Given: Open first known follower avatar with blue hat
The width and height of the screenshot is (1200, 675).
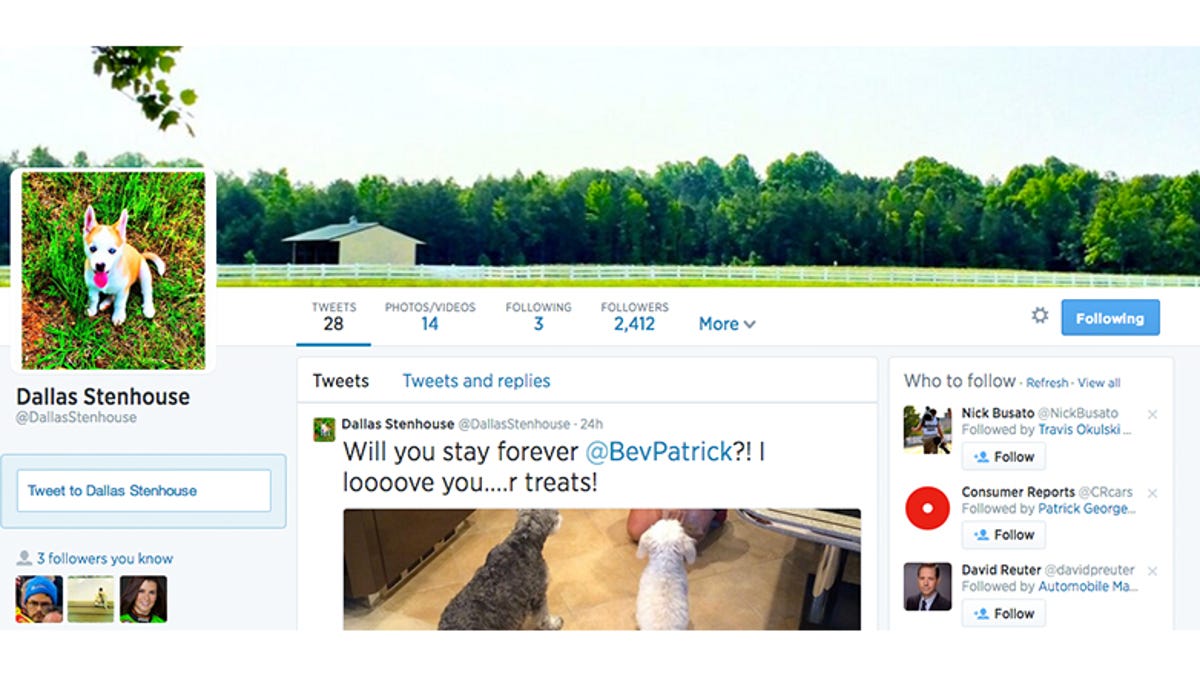Looking at the screenshot, I should [x=39, y=599].
